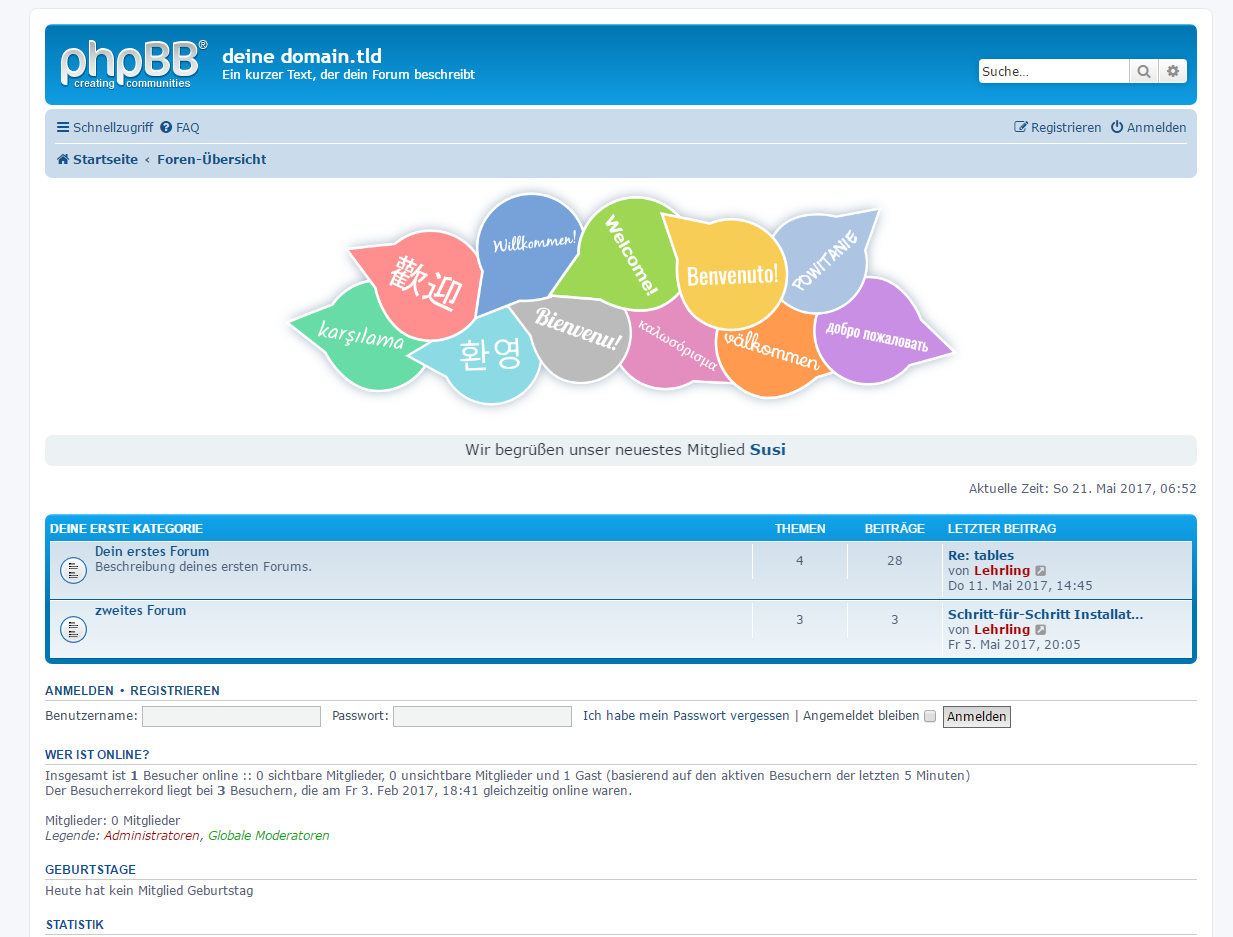Click into the Passwort field
This screenshot has height=937, width=1233.
[482, 716]
